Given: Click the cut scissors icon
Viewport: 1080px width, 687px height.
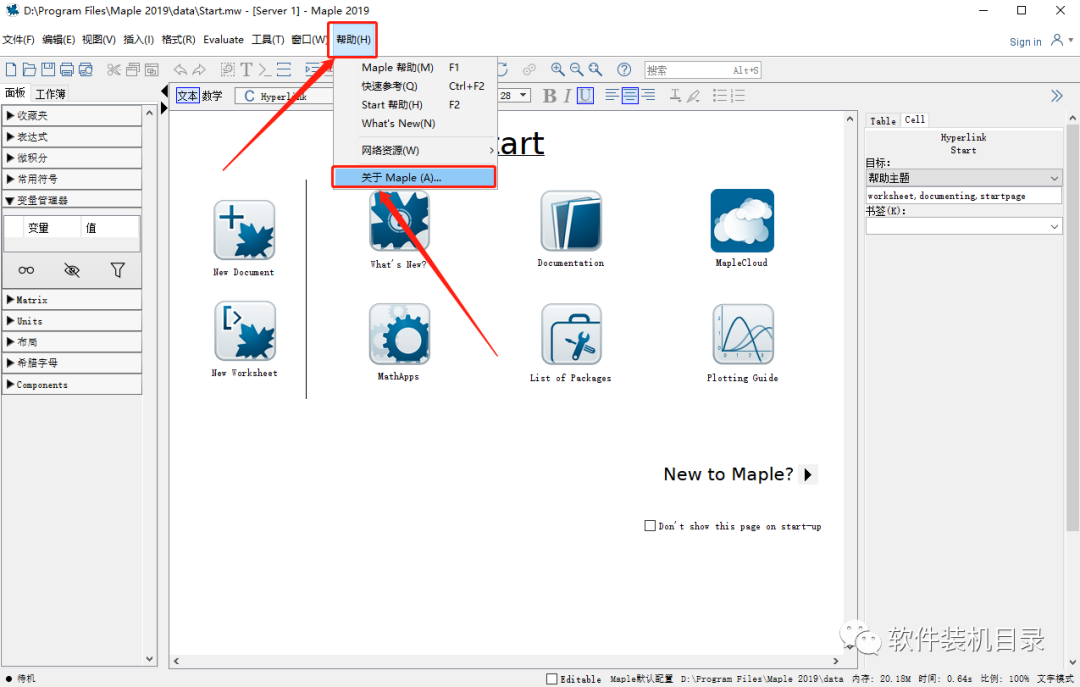Looking at the screenshot, I should 114,70.
